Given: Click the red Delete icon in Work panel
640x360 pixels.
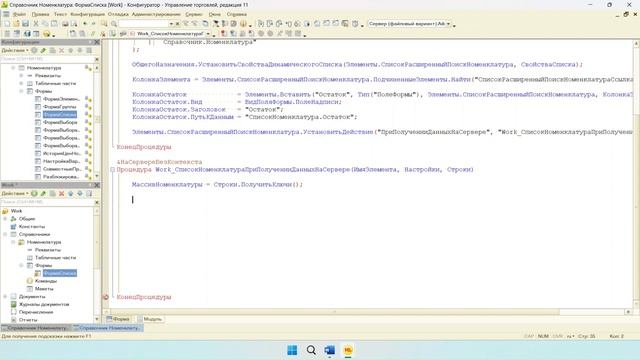Looking at the screenshot, I should [62, 193].
